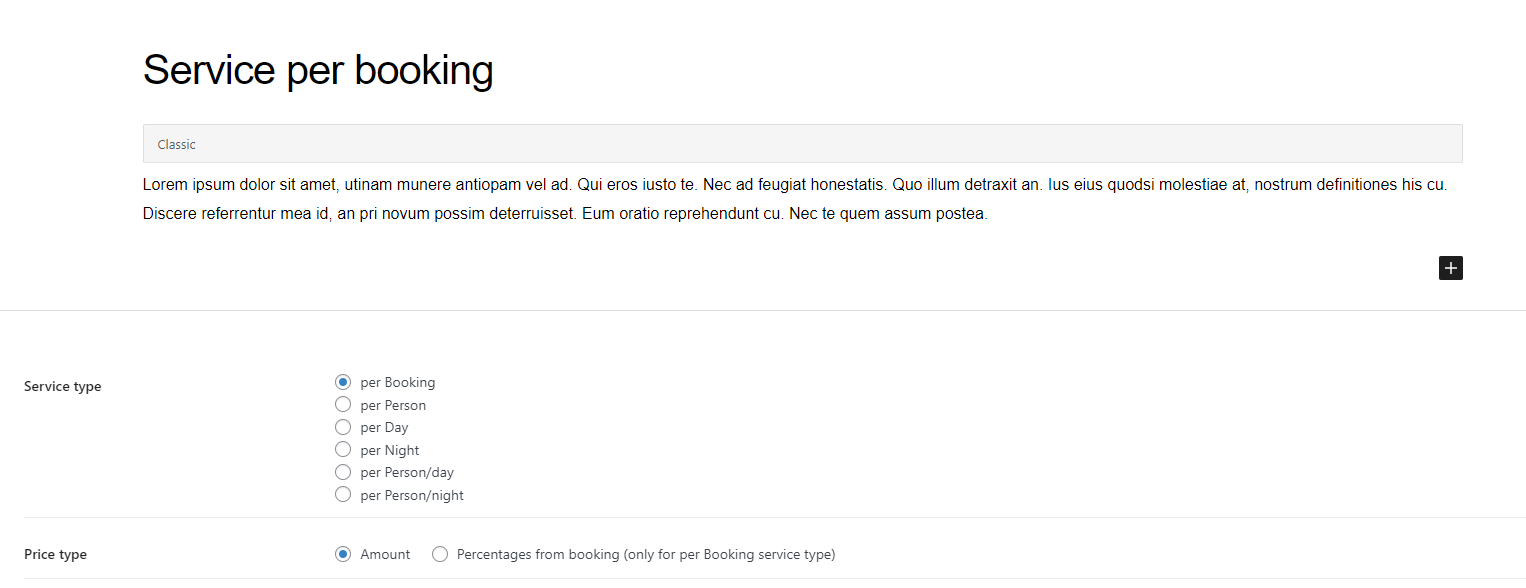
Task: Select the 'Amount' price type radio circle
Action: click(x=343, y=554)
